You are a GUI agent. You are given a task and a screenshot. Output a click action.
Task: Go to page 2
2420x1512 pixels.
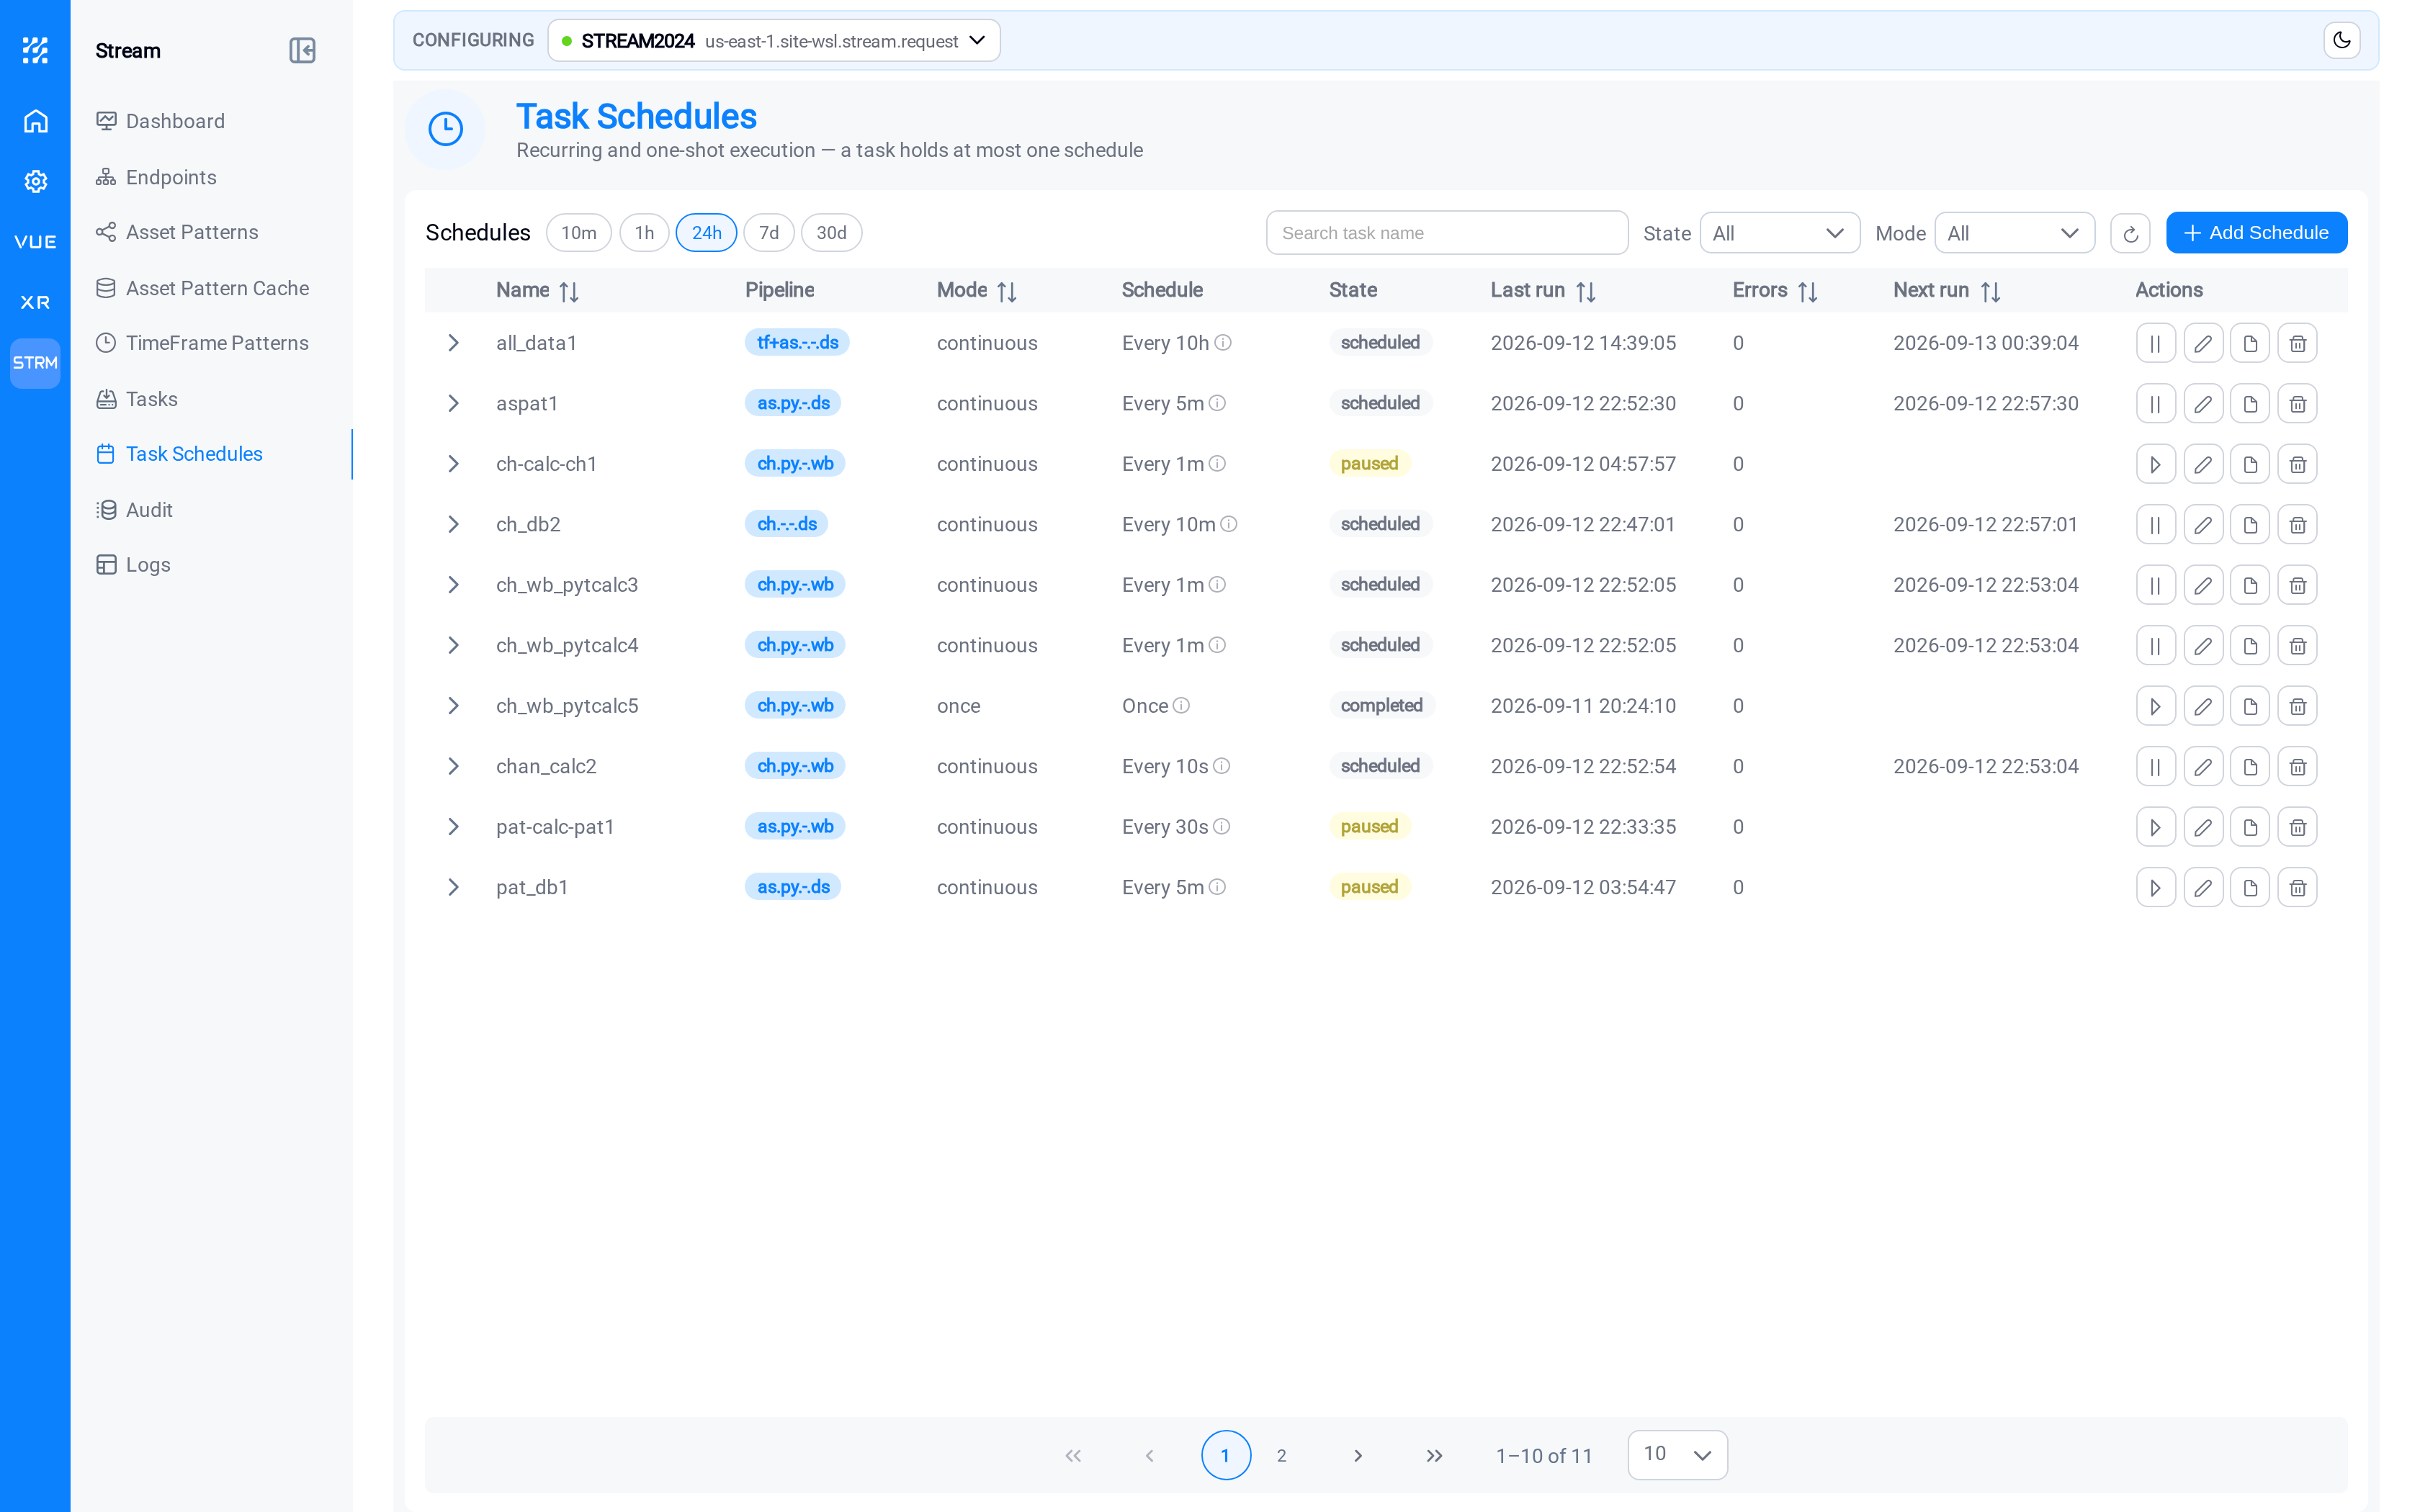click(x=1281, y=1456)
